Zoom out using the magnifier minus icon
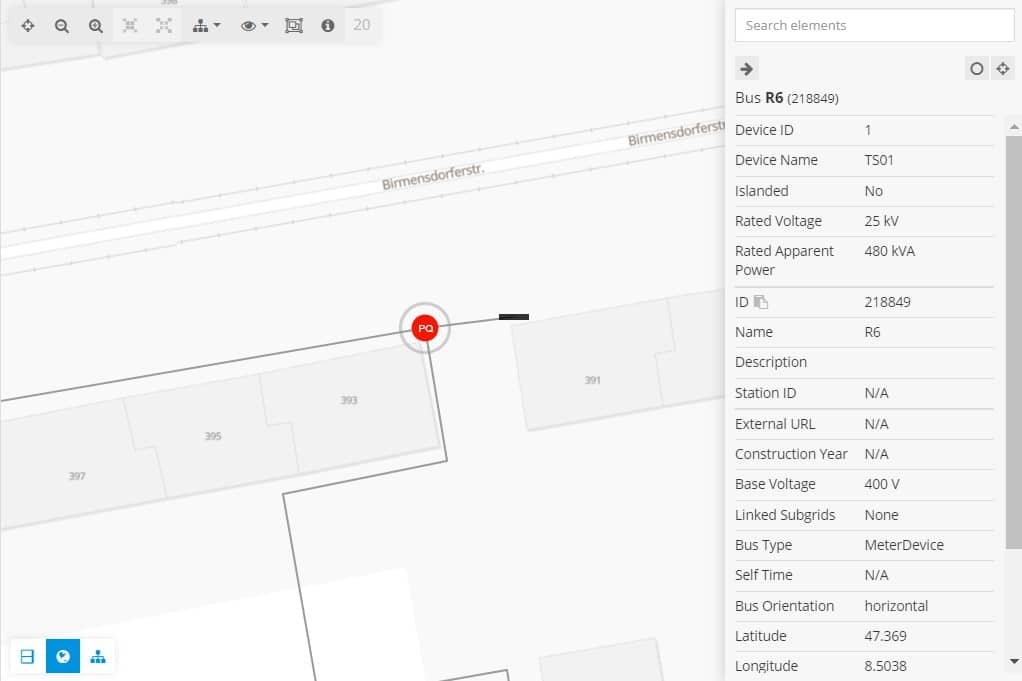This screenshot has height=681, width=1022. point(62,26)
